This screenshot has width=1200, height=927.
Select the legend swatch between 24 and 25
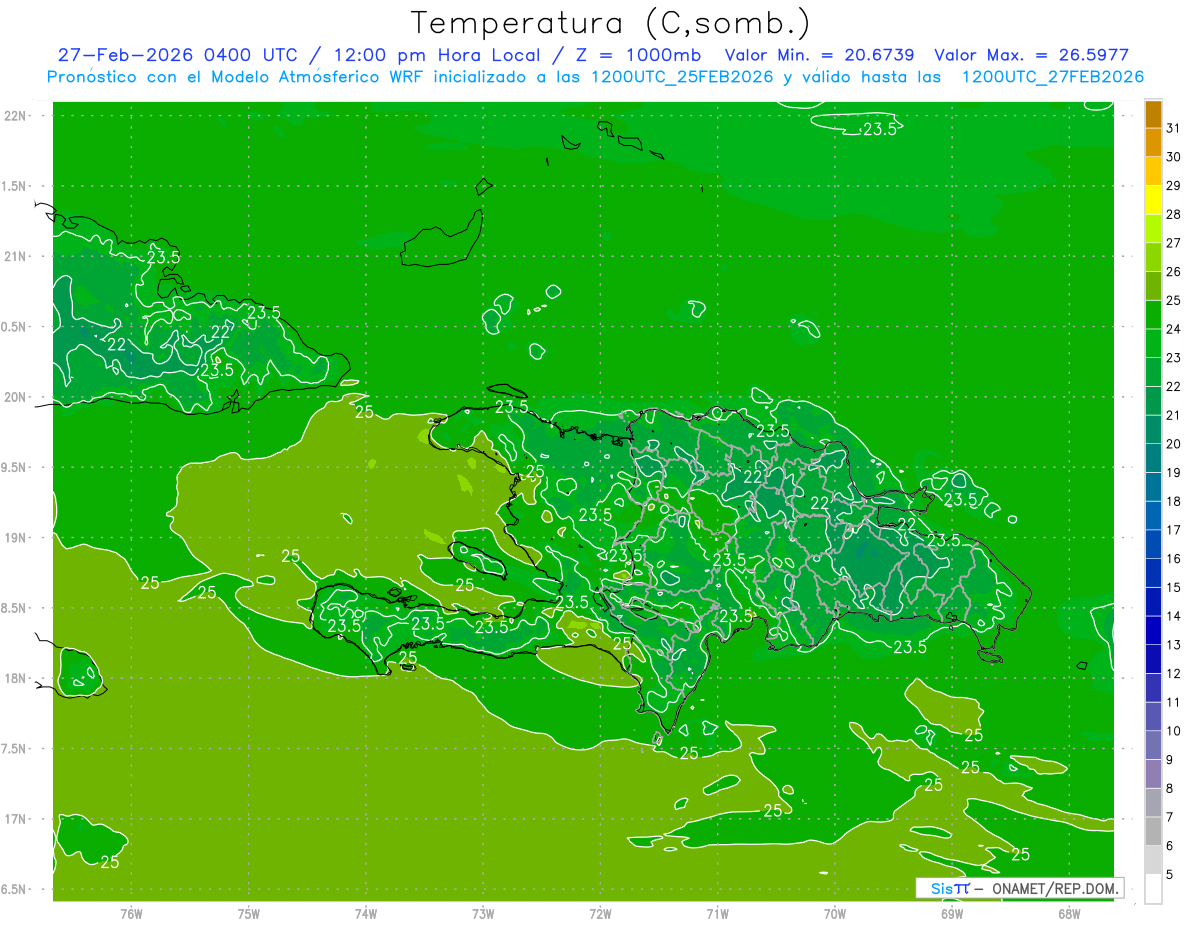[1154, 315]
